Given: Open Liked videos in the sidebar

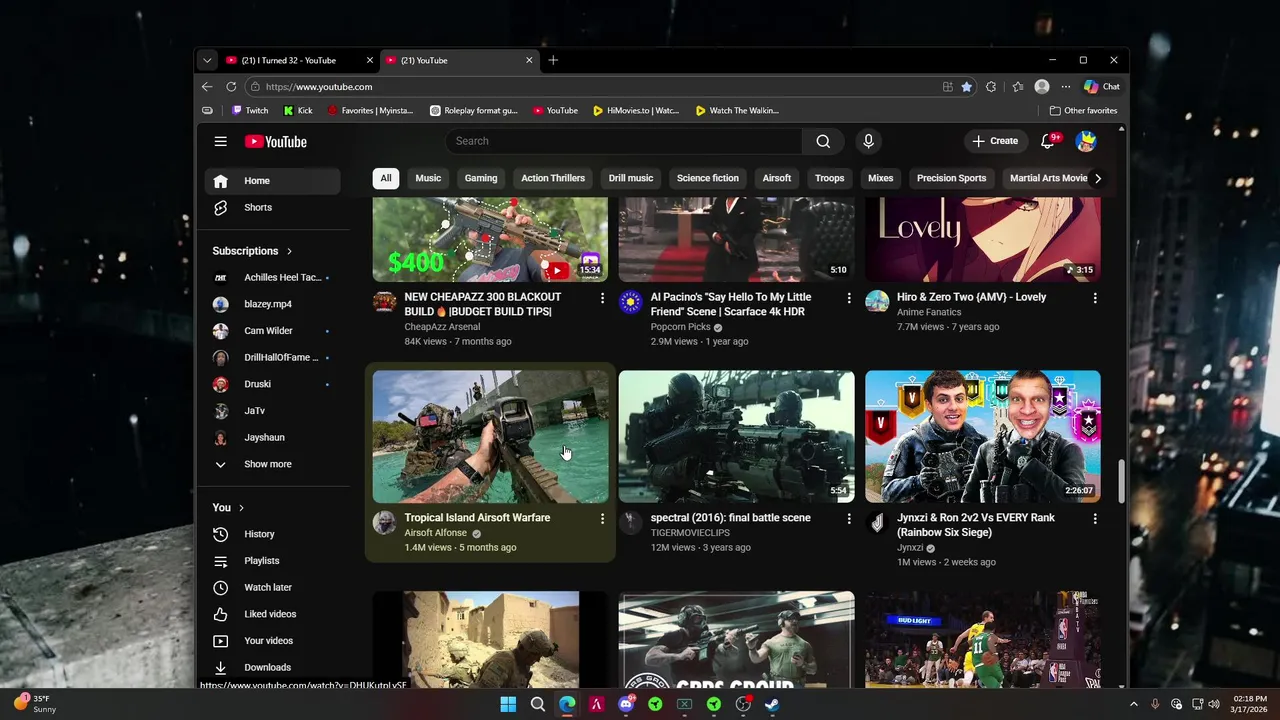Looking at the screenshot, I should coord(273,614).
